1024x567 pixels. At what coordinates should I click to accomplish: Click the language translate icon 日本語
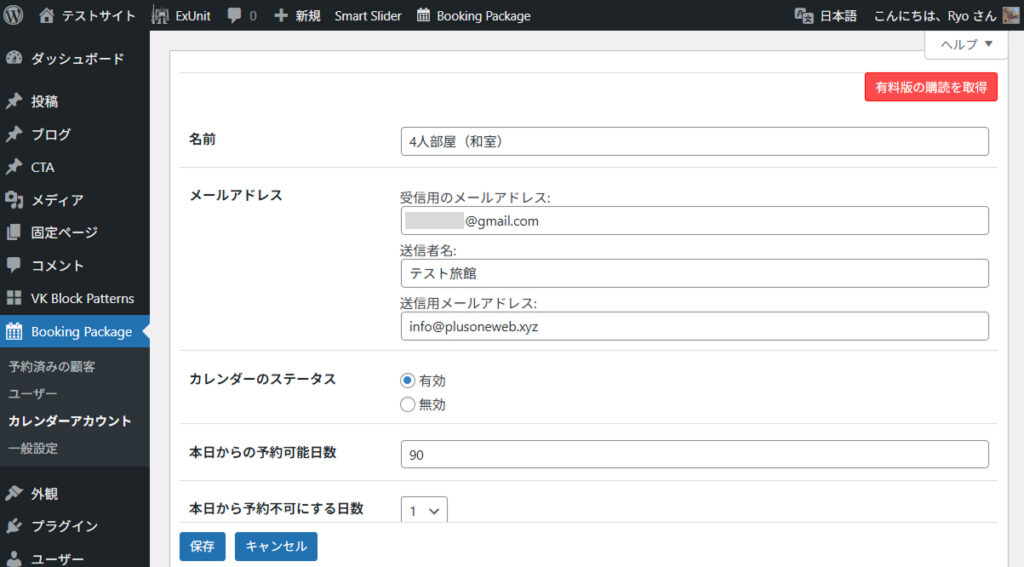click(x=803, y=15)
